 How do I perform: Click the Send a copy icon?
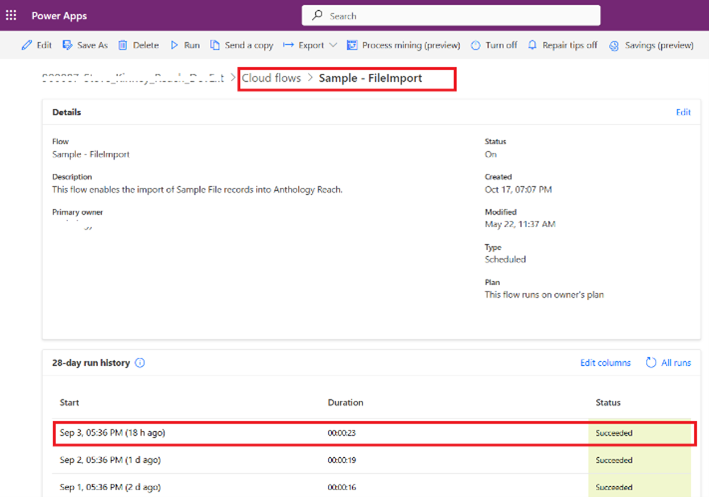(x=215, y=45)
